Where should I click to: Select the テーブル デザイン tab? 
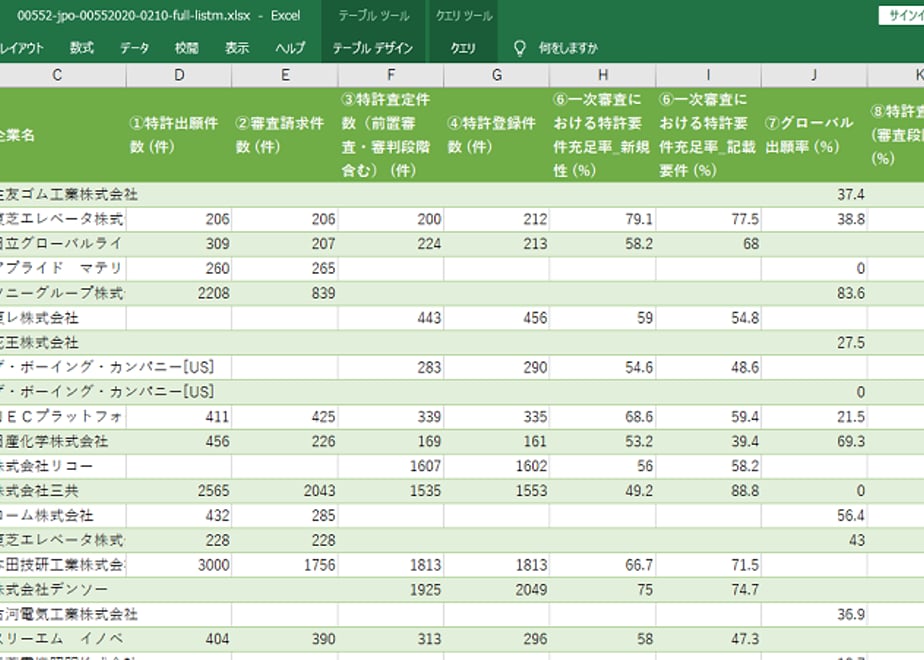[372, 48]
